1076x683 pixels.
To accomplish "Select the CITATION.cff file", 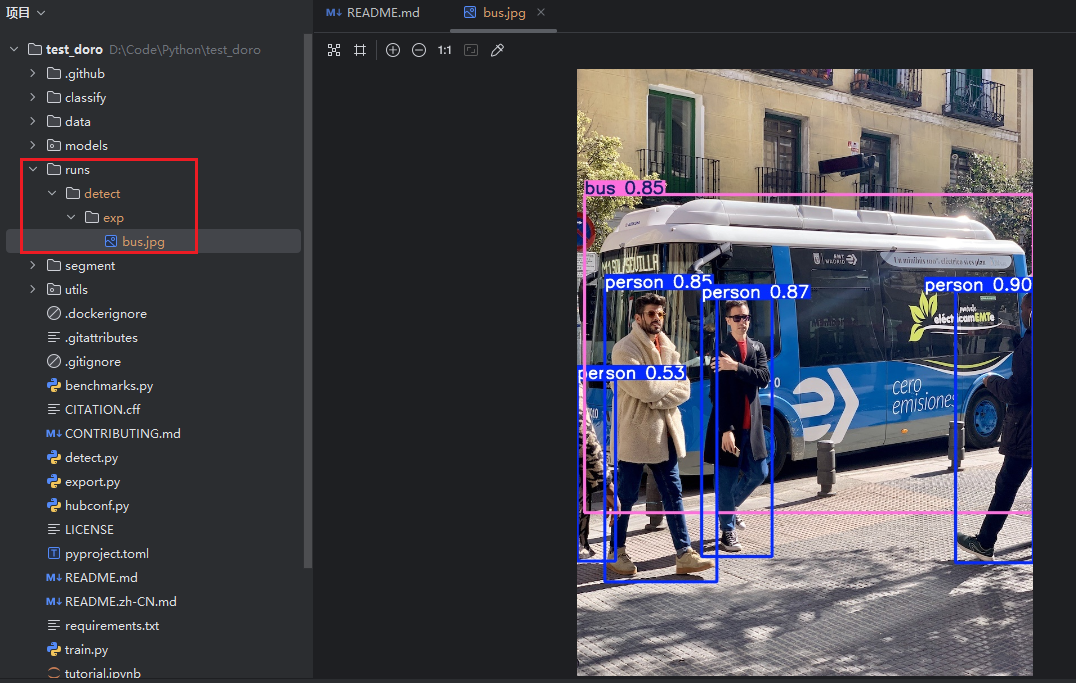I will point(153,410).
